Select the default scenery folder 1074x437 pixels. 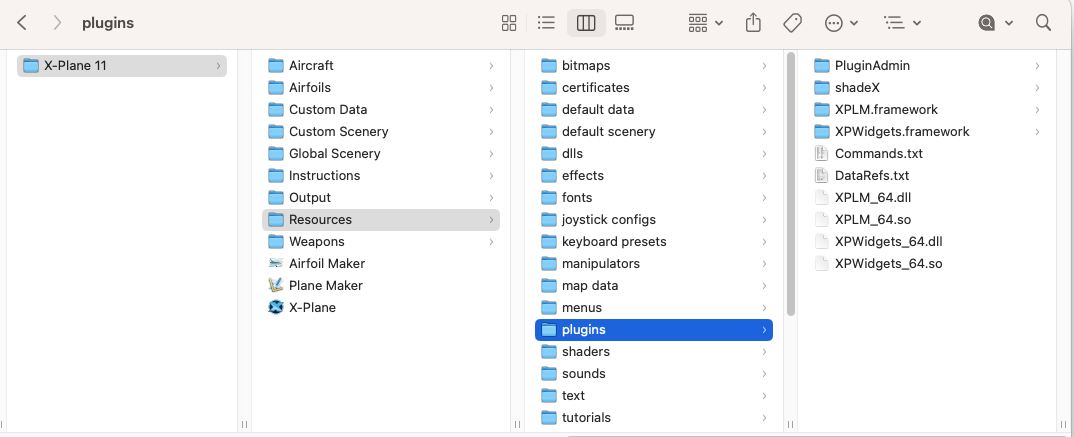[x=654, y=132]
